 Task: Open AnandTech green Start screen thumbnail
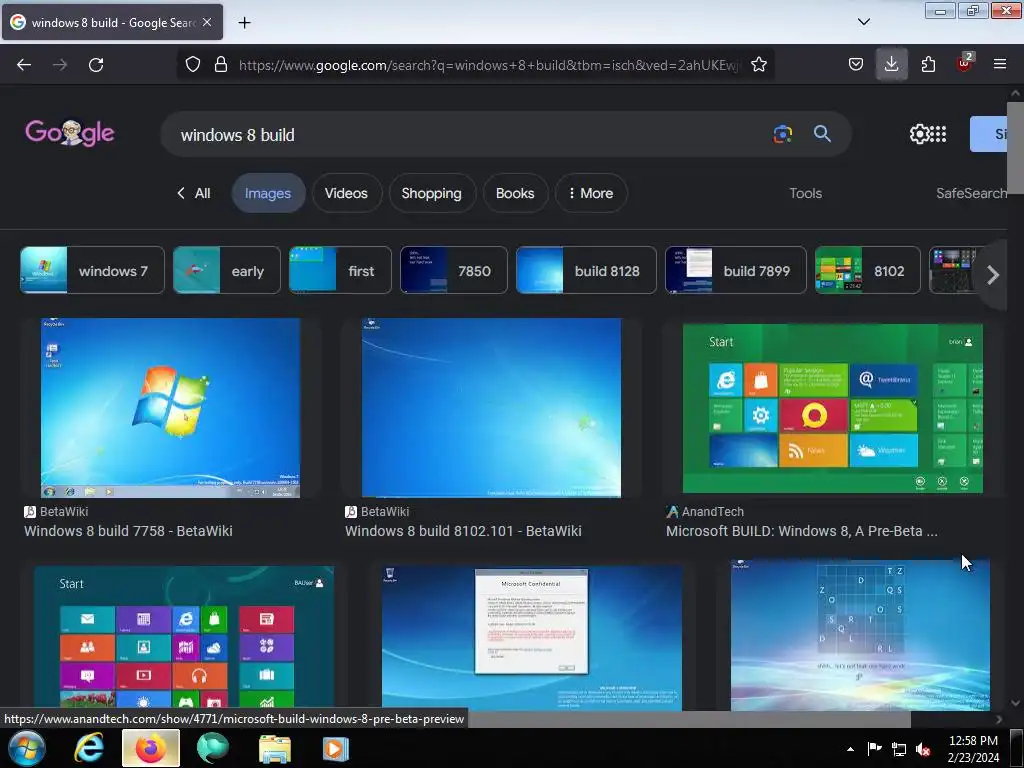pos(833,408)
